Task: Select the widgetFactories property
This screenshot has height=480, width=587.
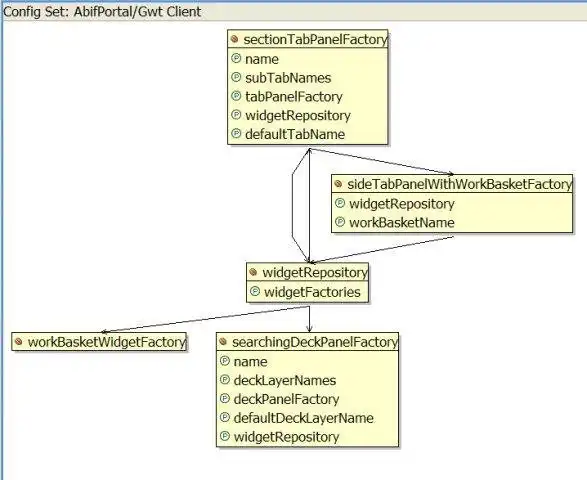Action: tap(312, 292)
